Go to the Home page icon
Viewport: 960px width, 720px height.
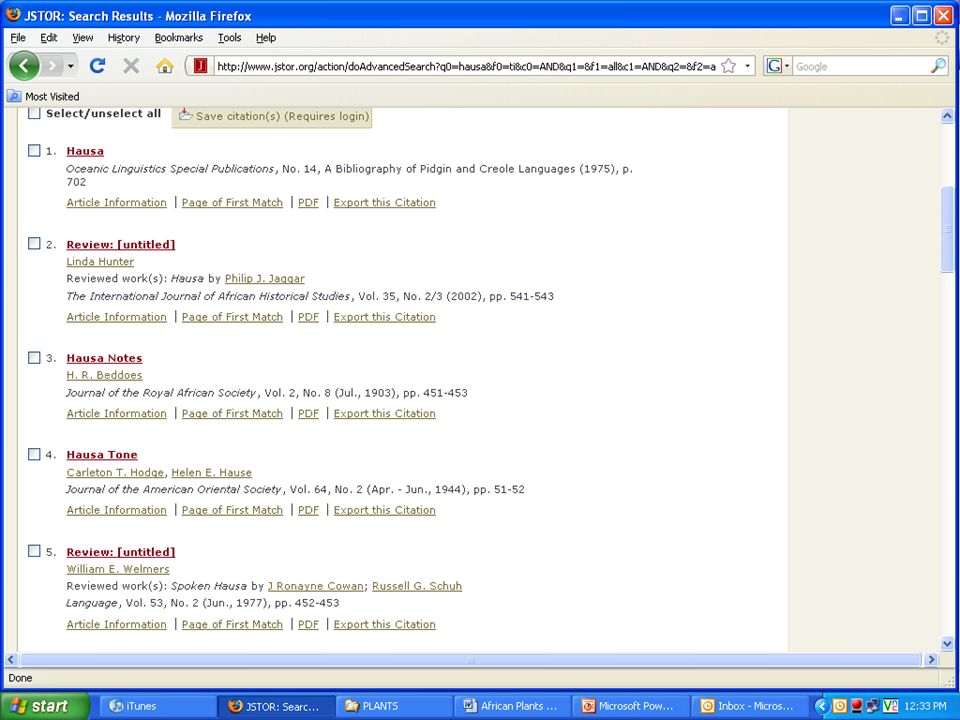click(x=165, y=66)
